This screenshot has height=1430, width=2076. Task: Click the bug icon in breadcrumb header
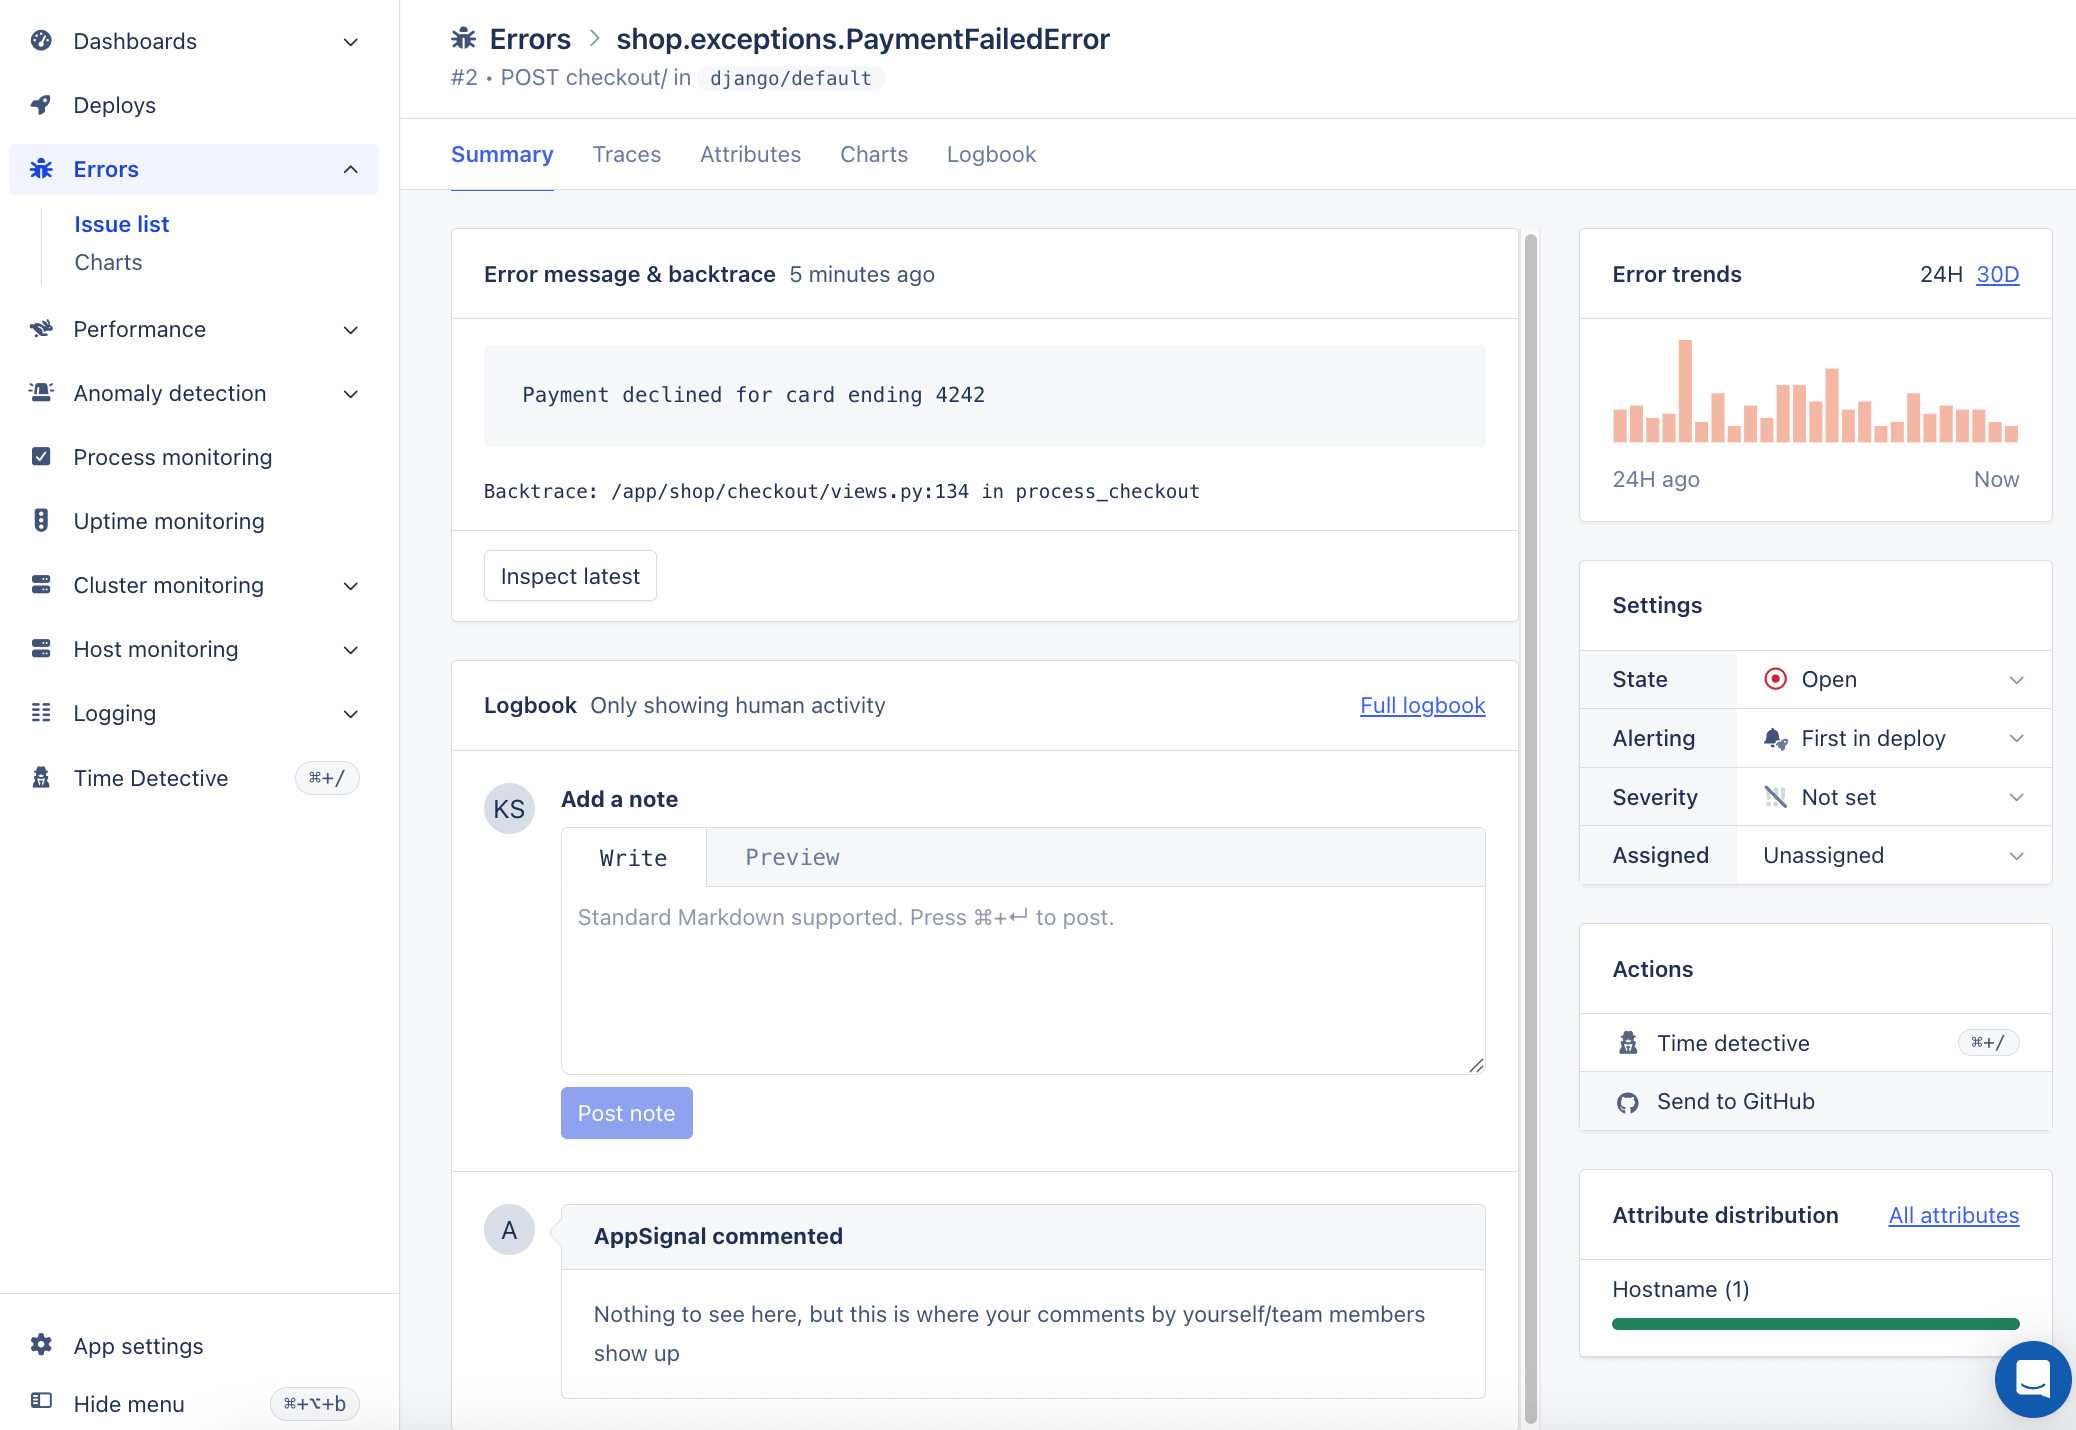[463, 39]
